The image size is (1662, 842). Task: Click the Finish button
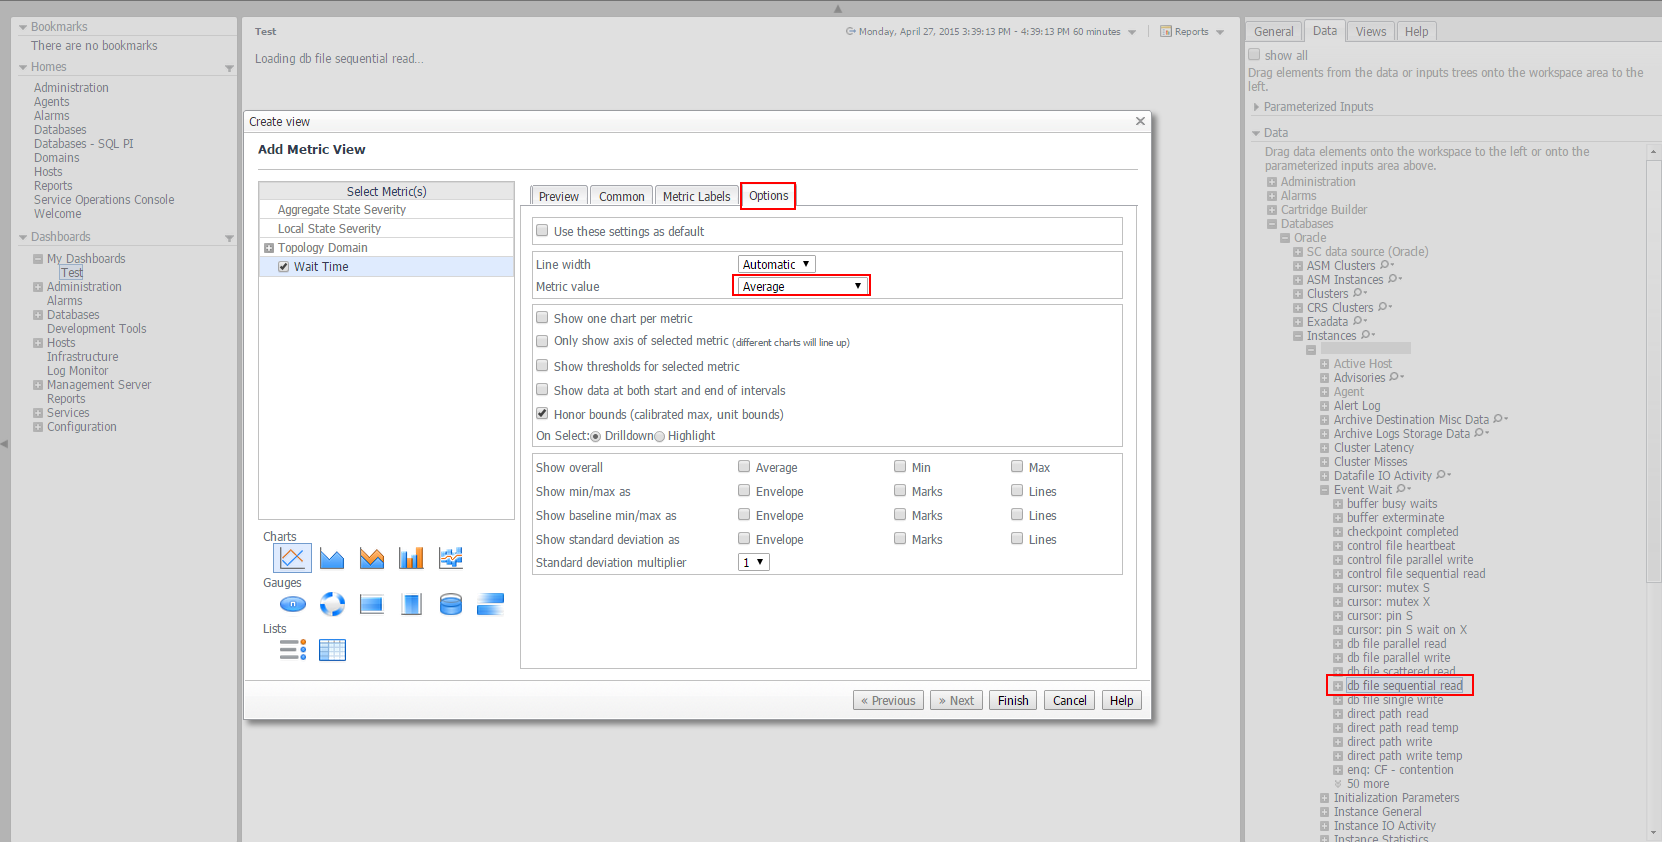point(1012,701)
